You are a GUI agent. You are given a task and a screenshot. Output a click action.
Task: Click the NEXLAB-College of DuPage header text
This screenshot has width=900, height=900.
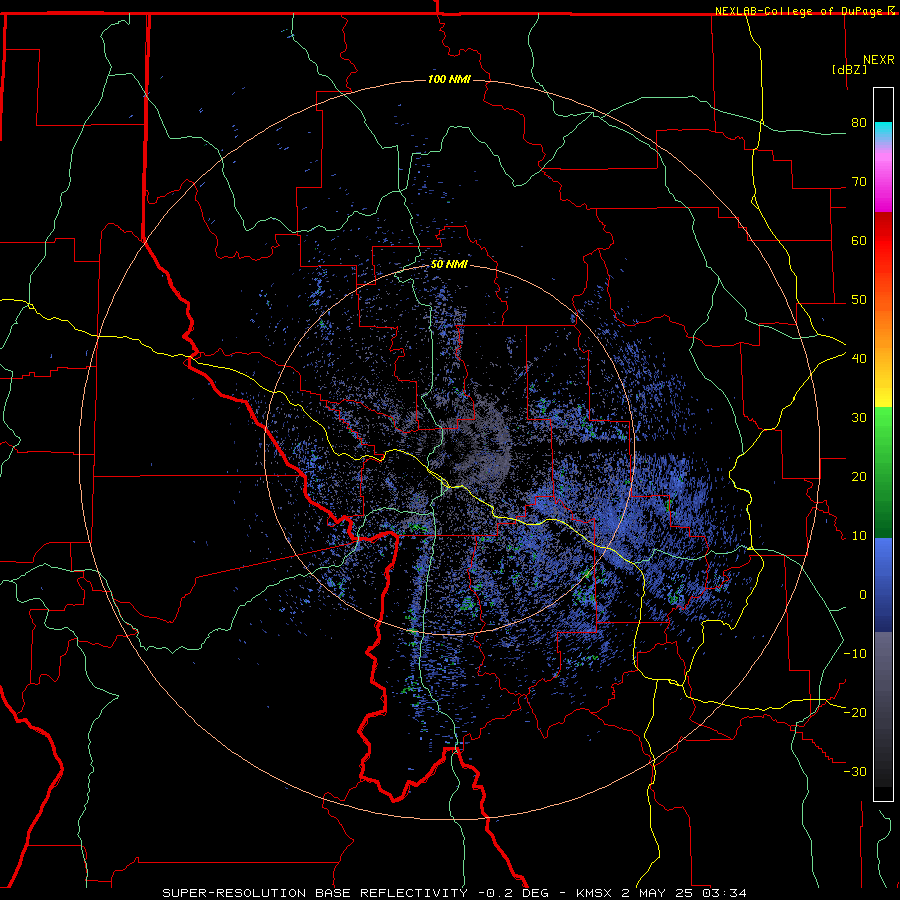798,11
